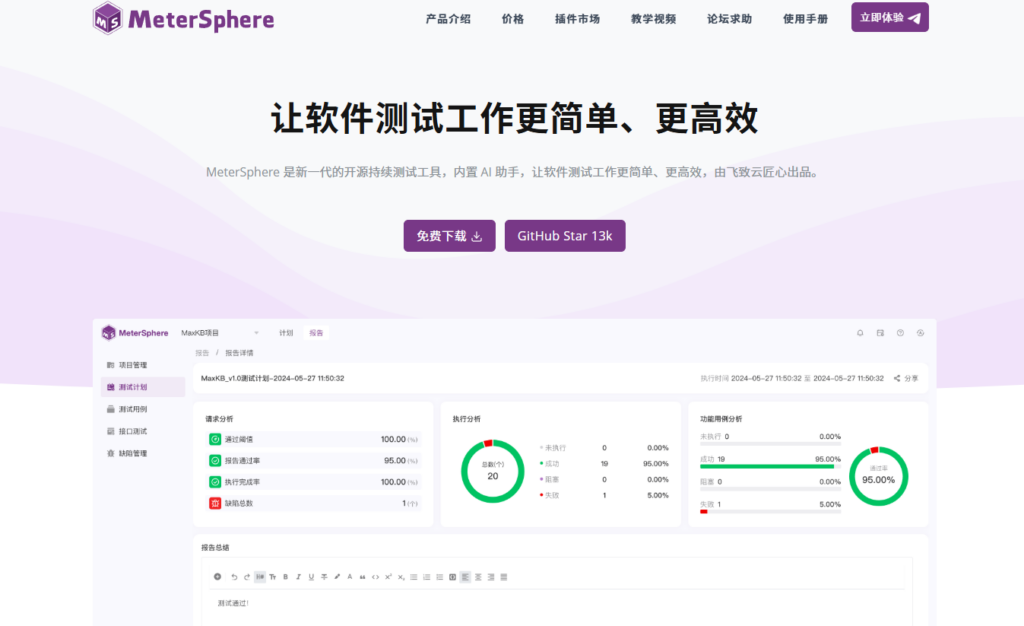Toggle bold formatting in the report editor
Image resolution: width=1024 pixels, height=626 pixels.
285,577
